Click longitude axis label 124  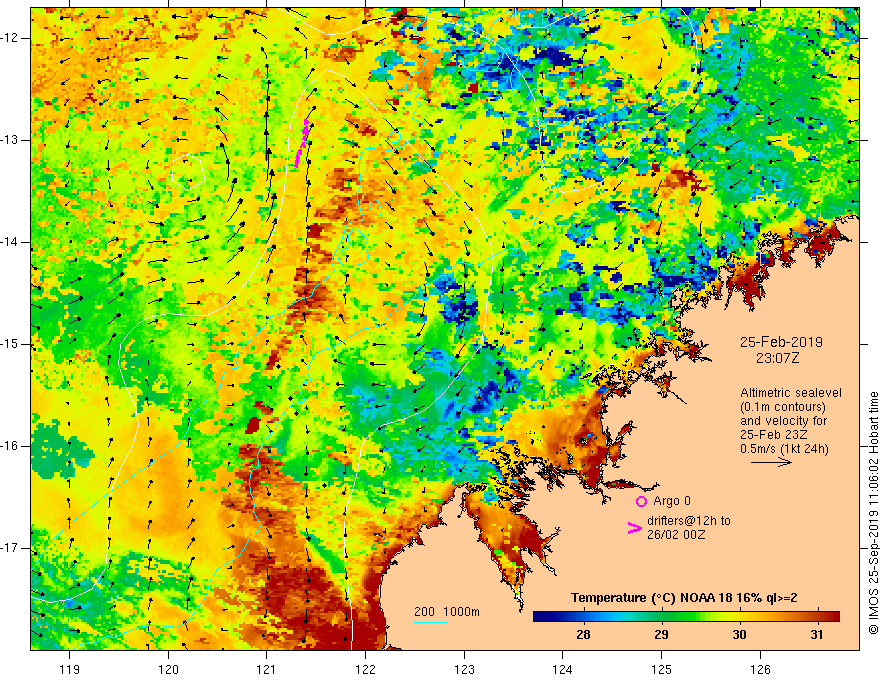pyautogui.click(x=563, y=669)
